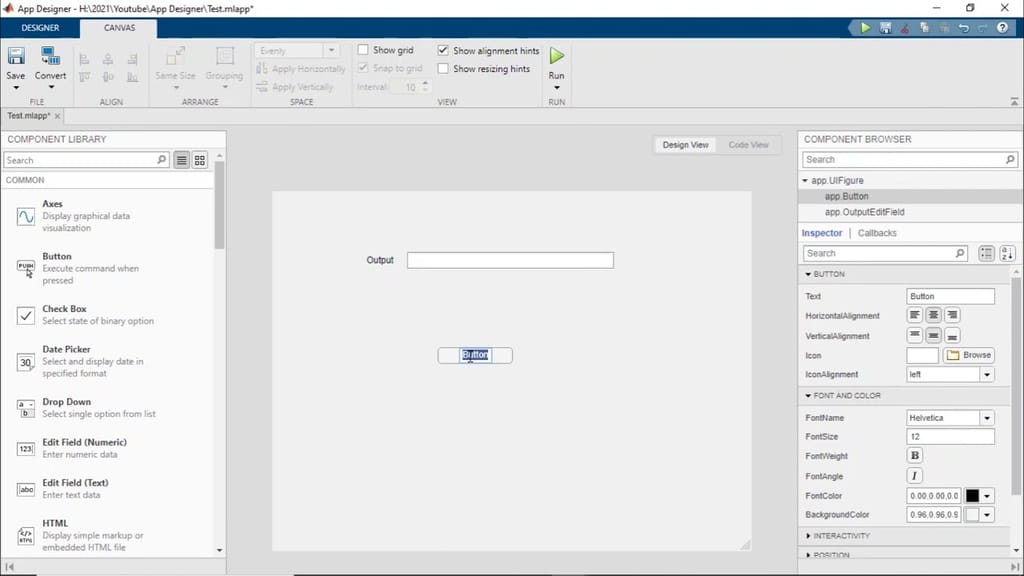The width and height of the screenshot is (1024, 576).
Task: Open Code View on the canvas
Action: point(748,144)
